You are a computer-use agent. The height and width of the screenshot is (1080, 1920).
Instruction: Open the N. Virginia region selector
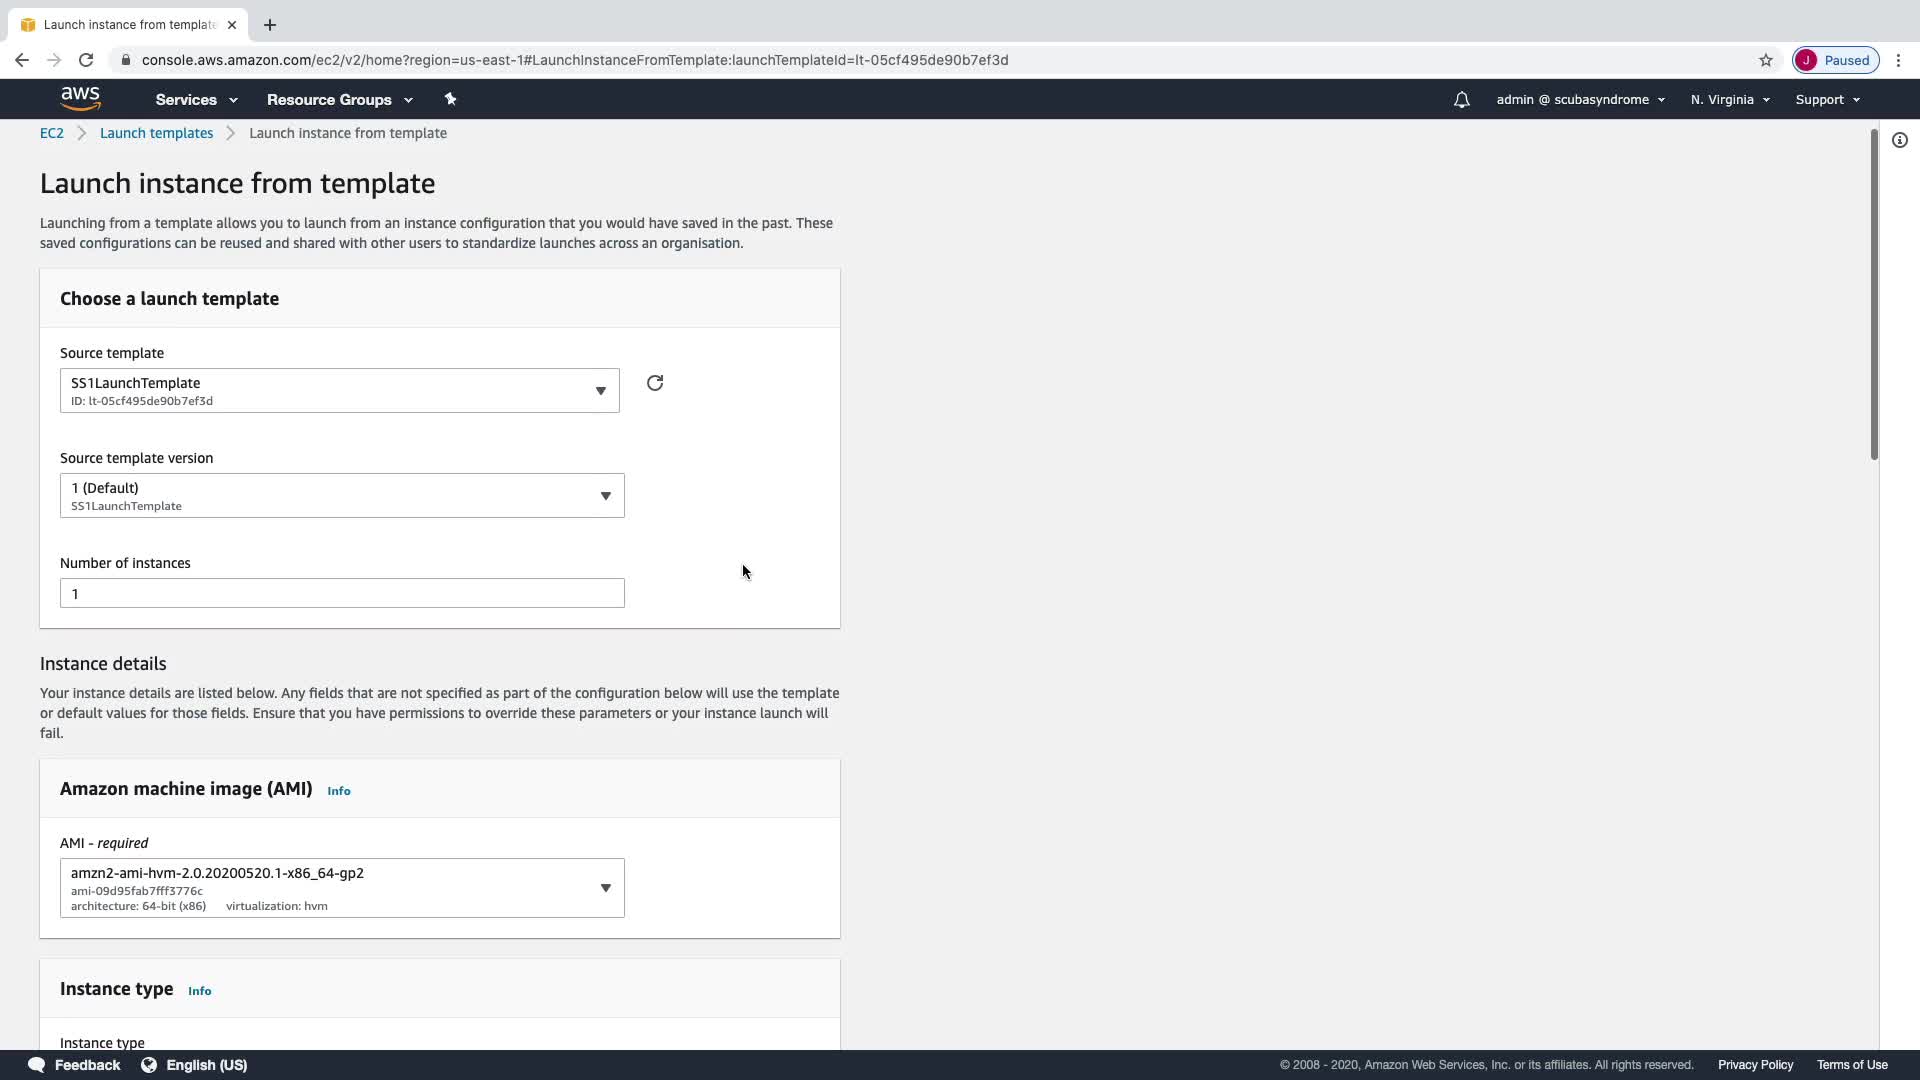1729,100
